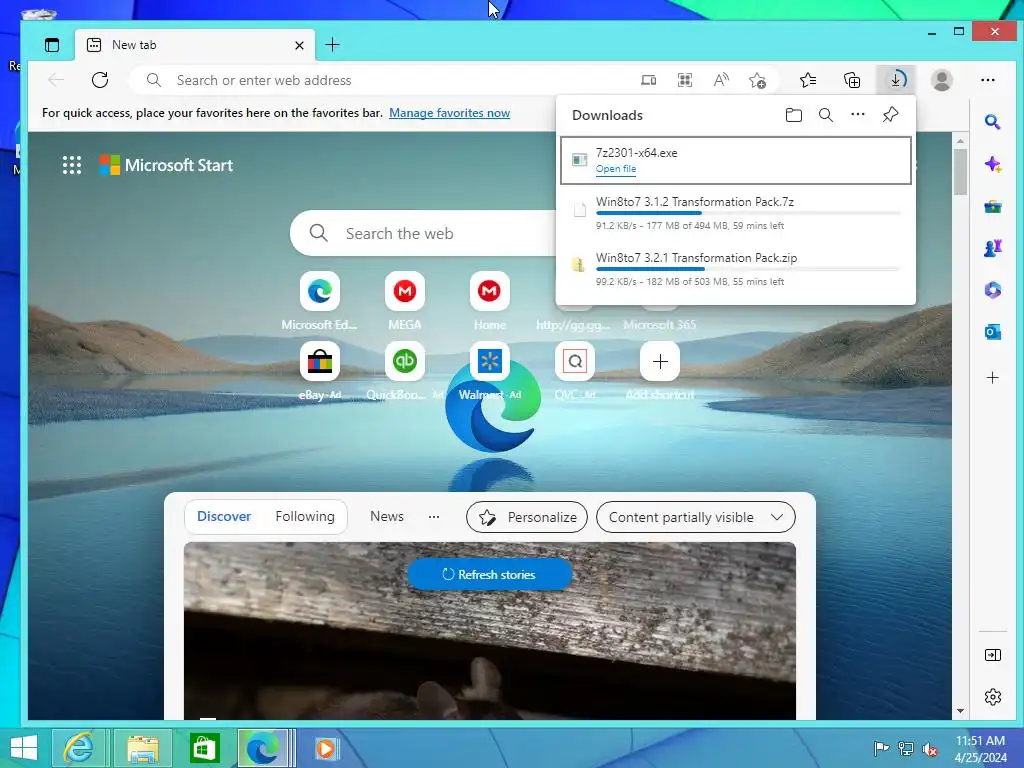Image resolution: width=1024 pixels, height=768 pixels.
Task: Open more options in Downloads panel
Action: (x=857, y=114)
